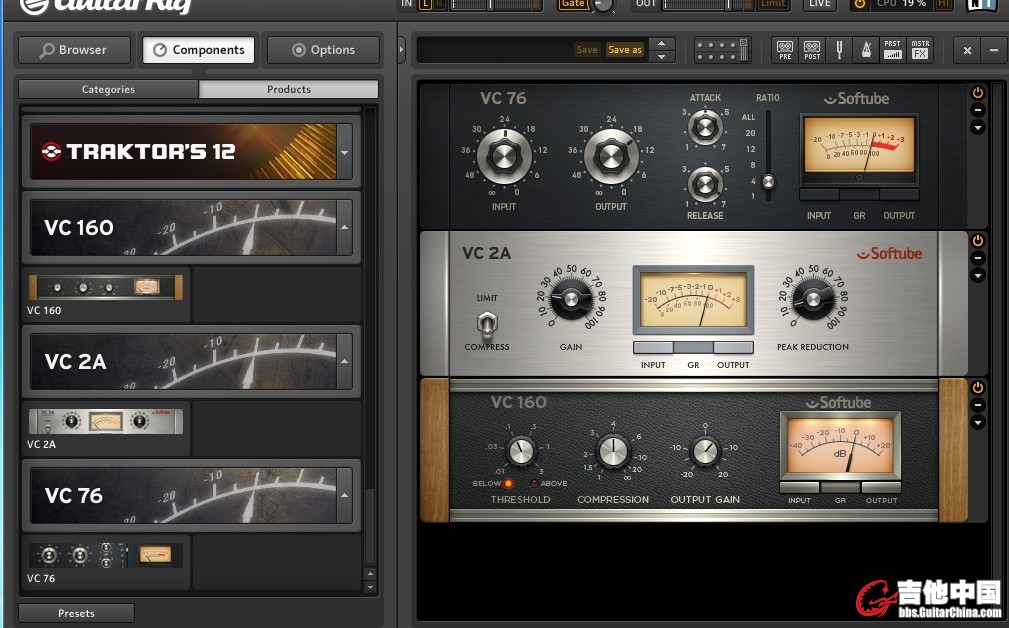Switch to the Browser tab
The width and height of the screenshot is (1009, 628).
(x=75, y=50)
